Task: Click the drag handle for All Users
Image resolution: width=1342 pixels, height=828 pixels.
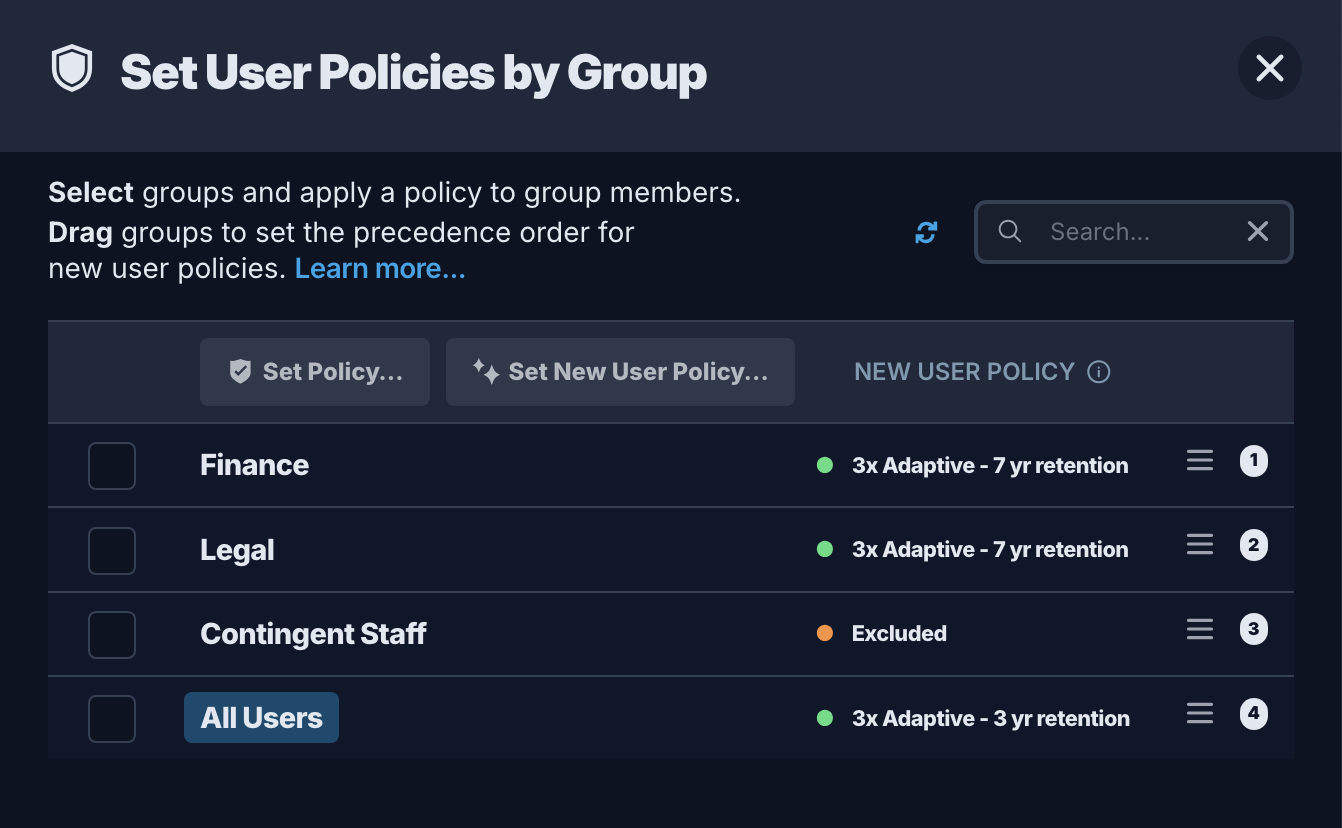Action: pyautogui.click(x=1199, y=713)
